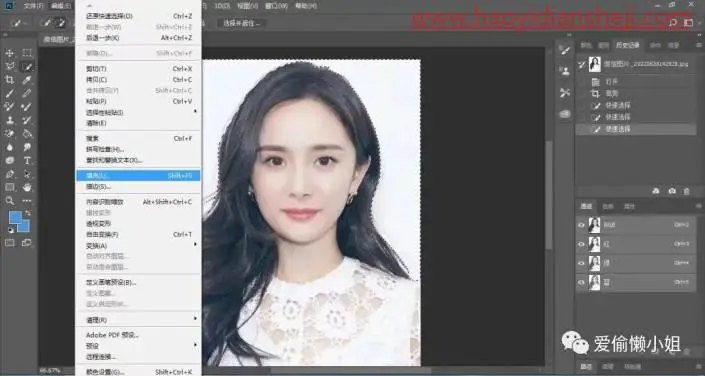
Task: Change the screen mode icon in toolbox
Action: coord(27,243)
